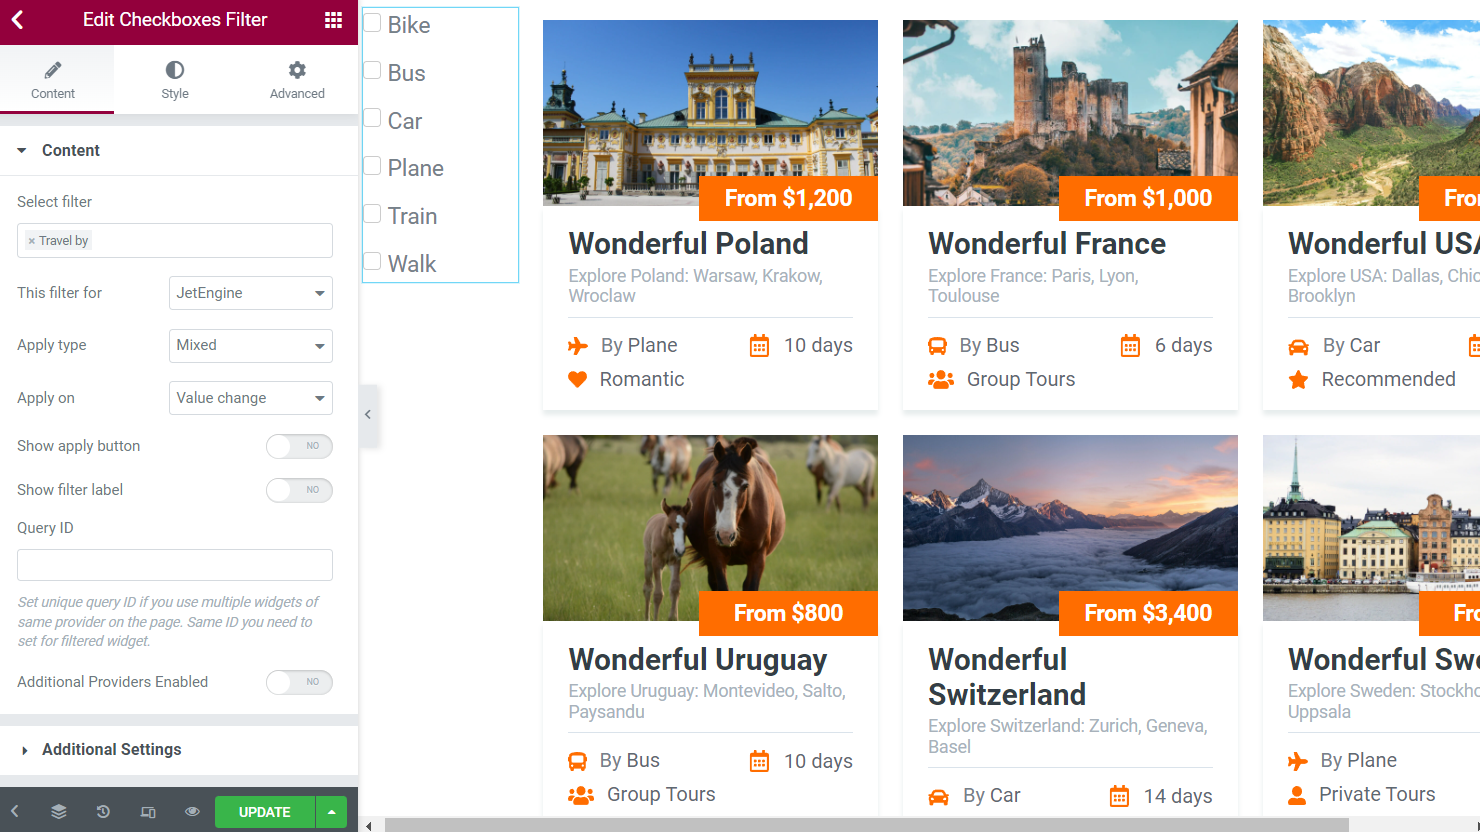Click the UPDATE button
The image size is (1480, 832).
coord(265,812)
